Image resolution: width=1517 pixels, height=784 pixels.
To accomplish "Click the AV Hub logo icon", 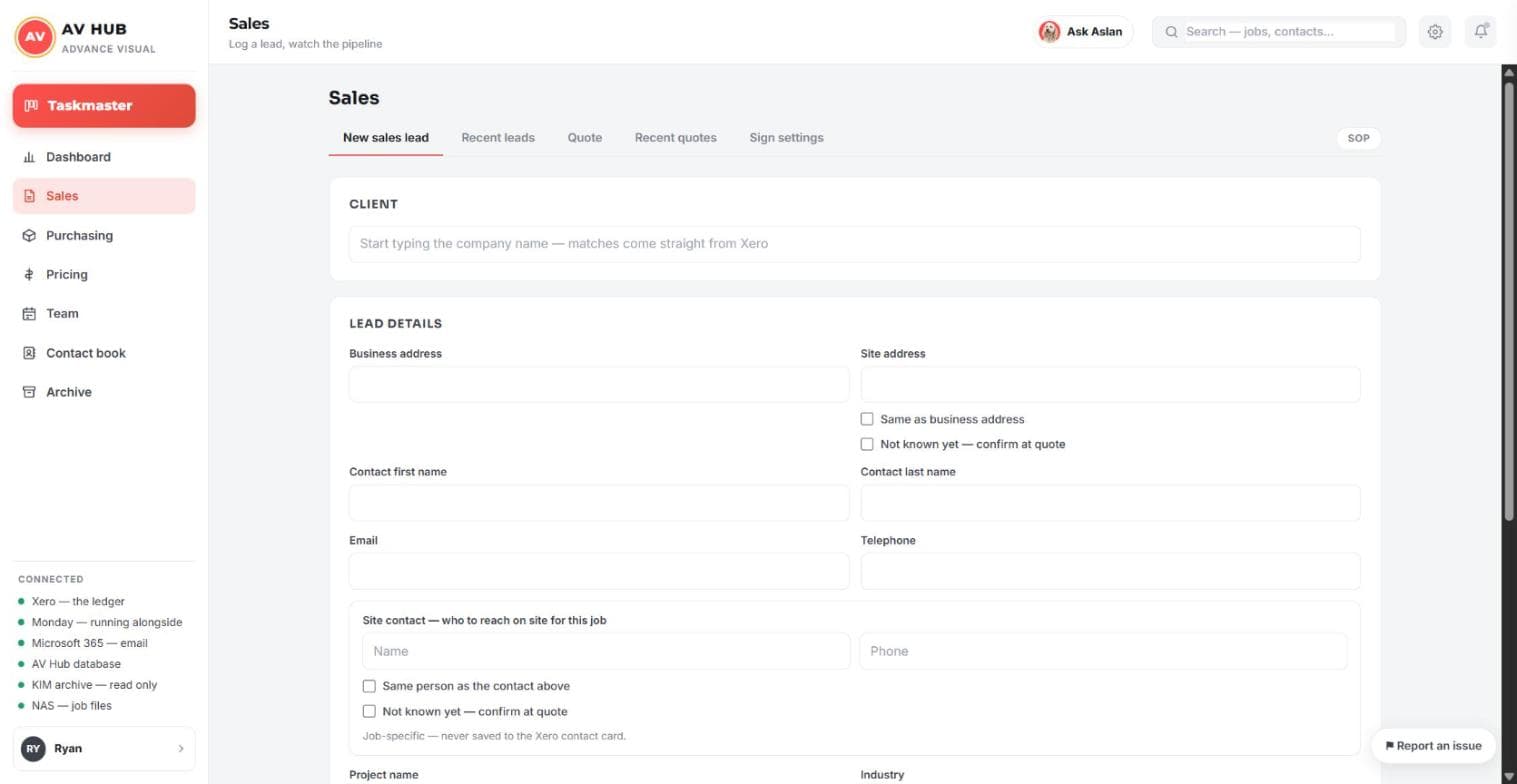I will [x=35, y=37].
